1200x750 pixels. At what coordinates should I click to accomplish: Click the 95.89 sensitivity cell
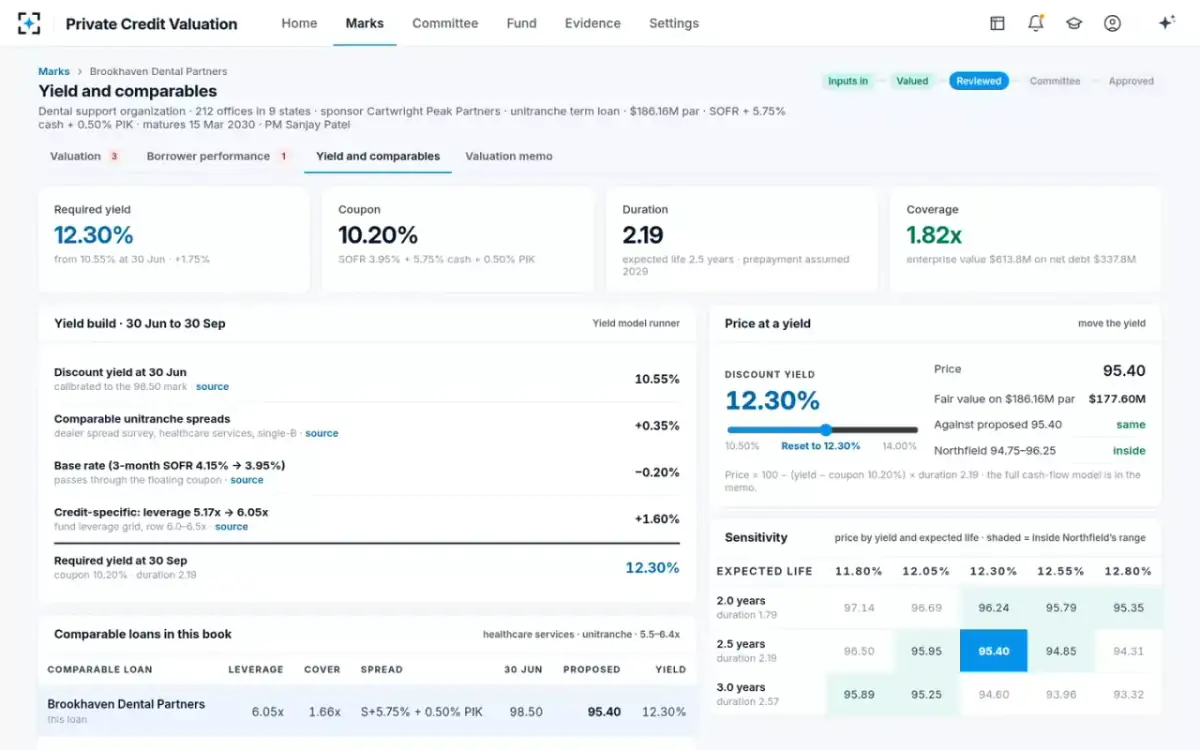(x=859, y=695)
